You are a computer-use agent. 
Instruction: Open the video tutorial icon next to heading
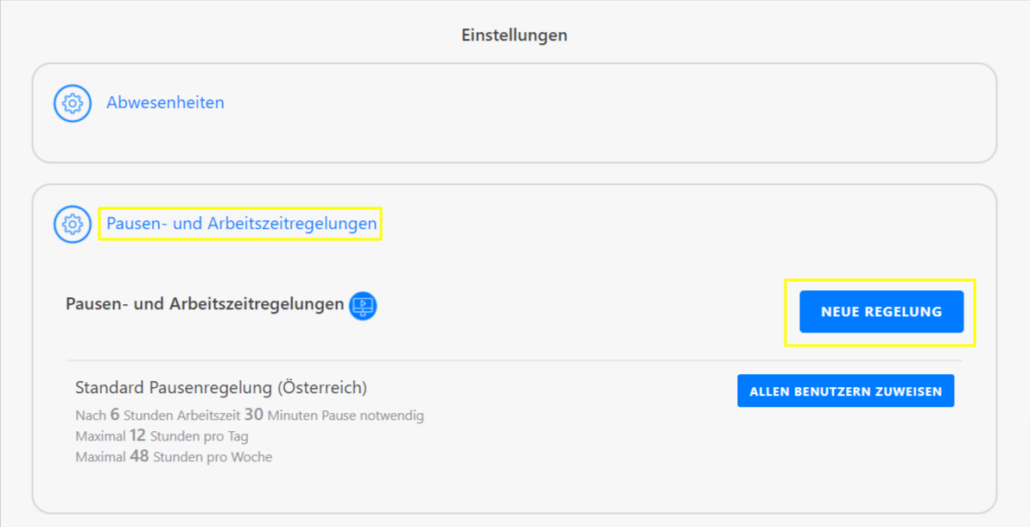point(363,306)
